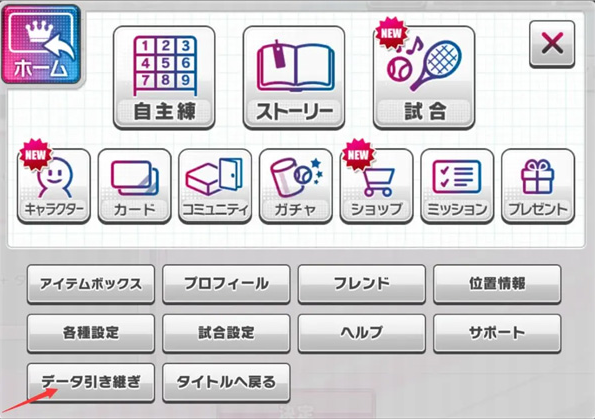Start 試合 match with tennis racket icon
Screen dimensions: 595x419
pos(424,78)
